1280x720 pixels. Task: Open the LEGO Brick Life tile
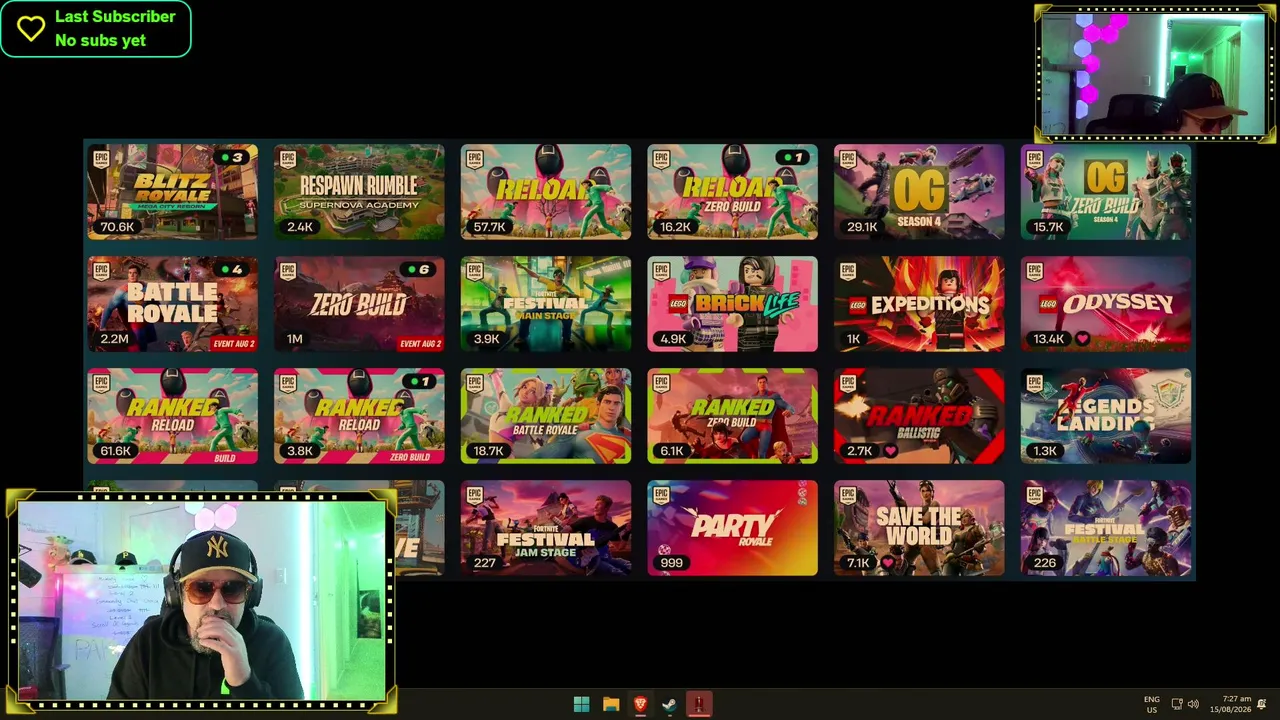732,304
